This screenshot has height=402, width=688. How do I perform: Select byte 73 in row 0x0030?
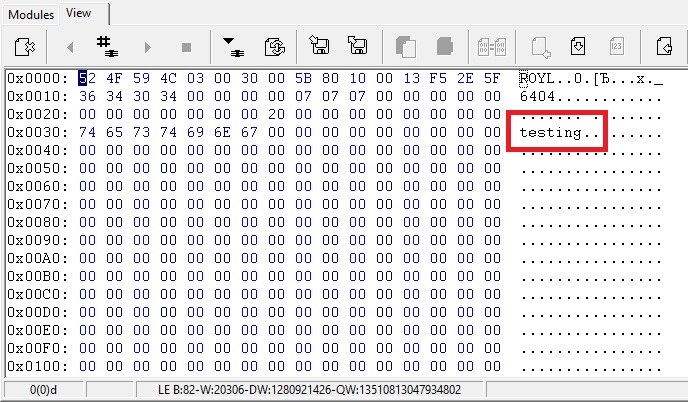(x=141, y=133)
